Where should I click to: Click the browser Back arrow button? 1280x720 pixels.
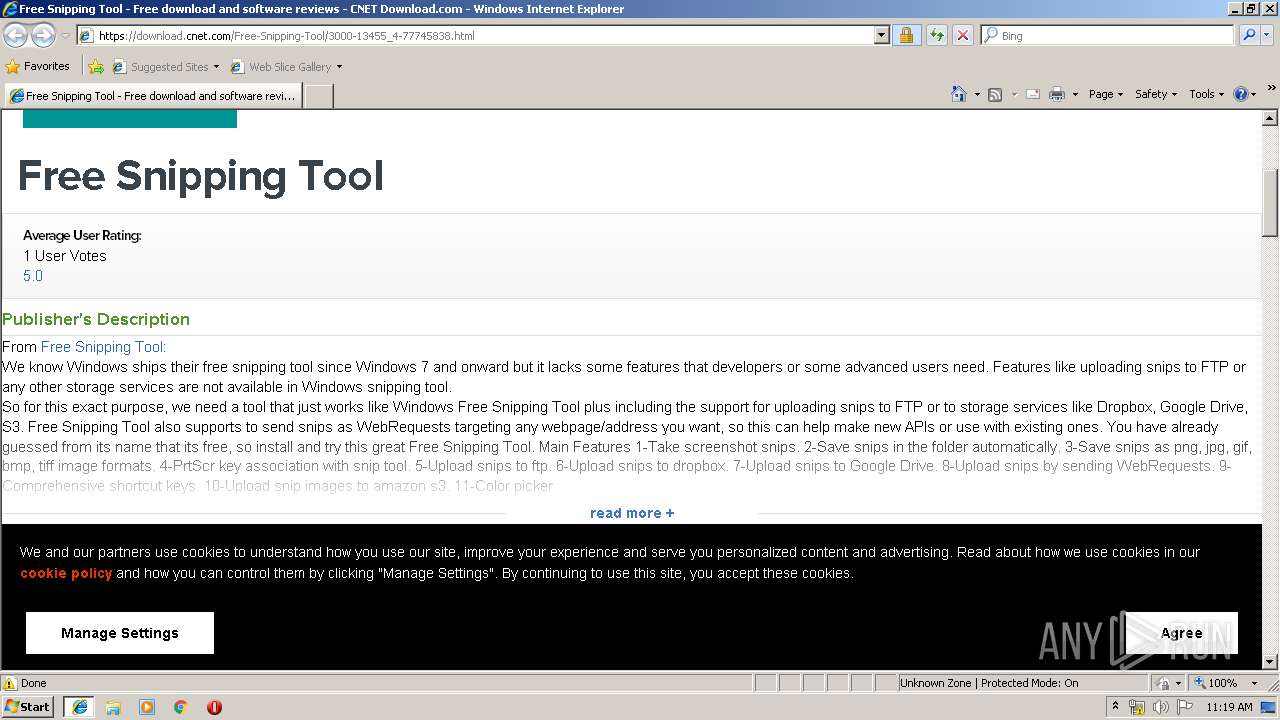point(15,36)
